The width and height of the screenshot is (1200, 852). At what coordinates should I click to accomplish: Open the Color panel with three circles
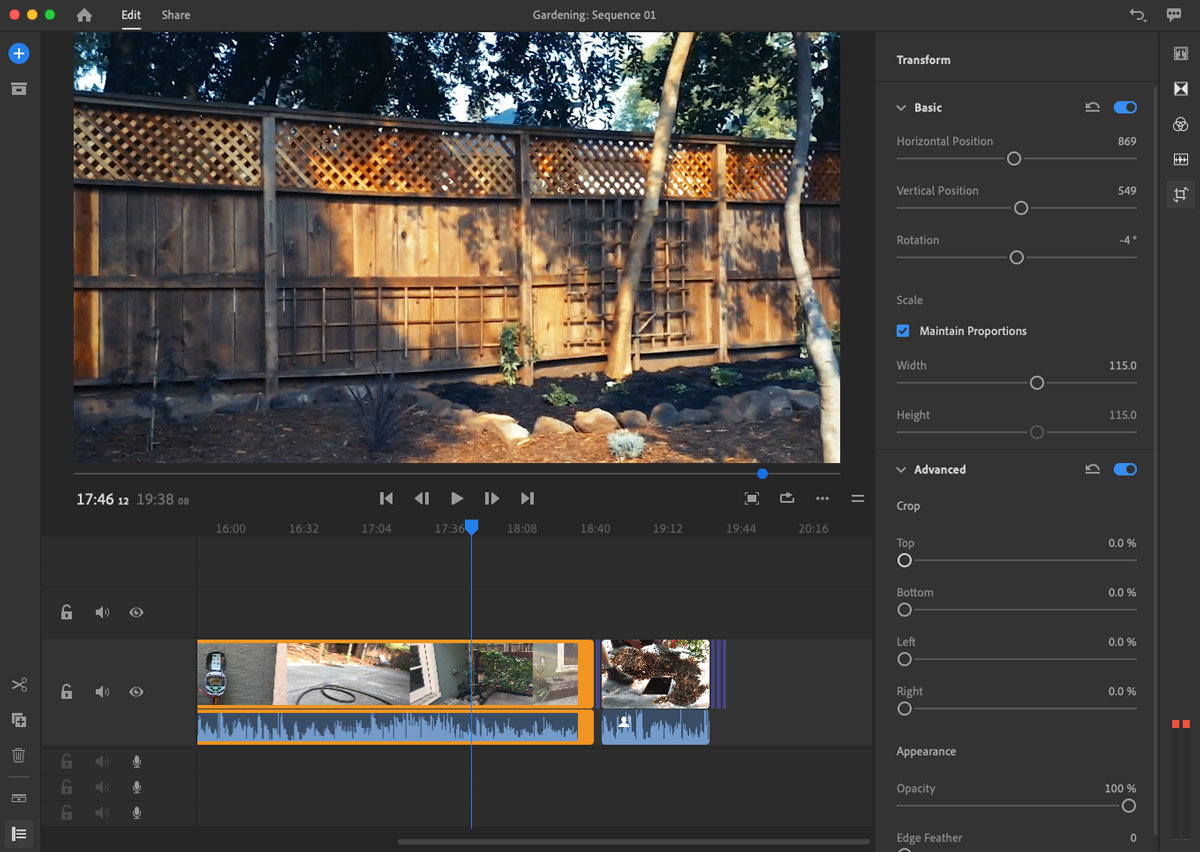(x=1180, y=124)
